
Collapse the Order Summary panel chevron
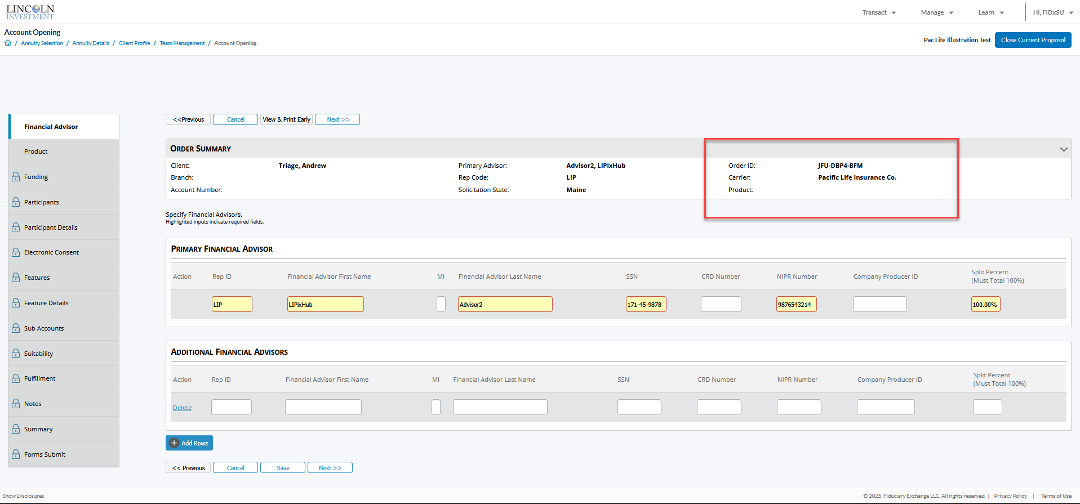[1063, 149]
